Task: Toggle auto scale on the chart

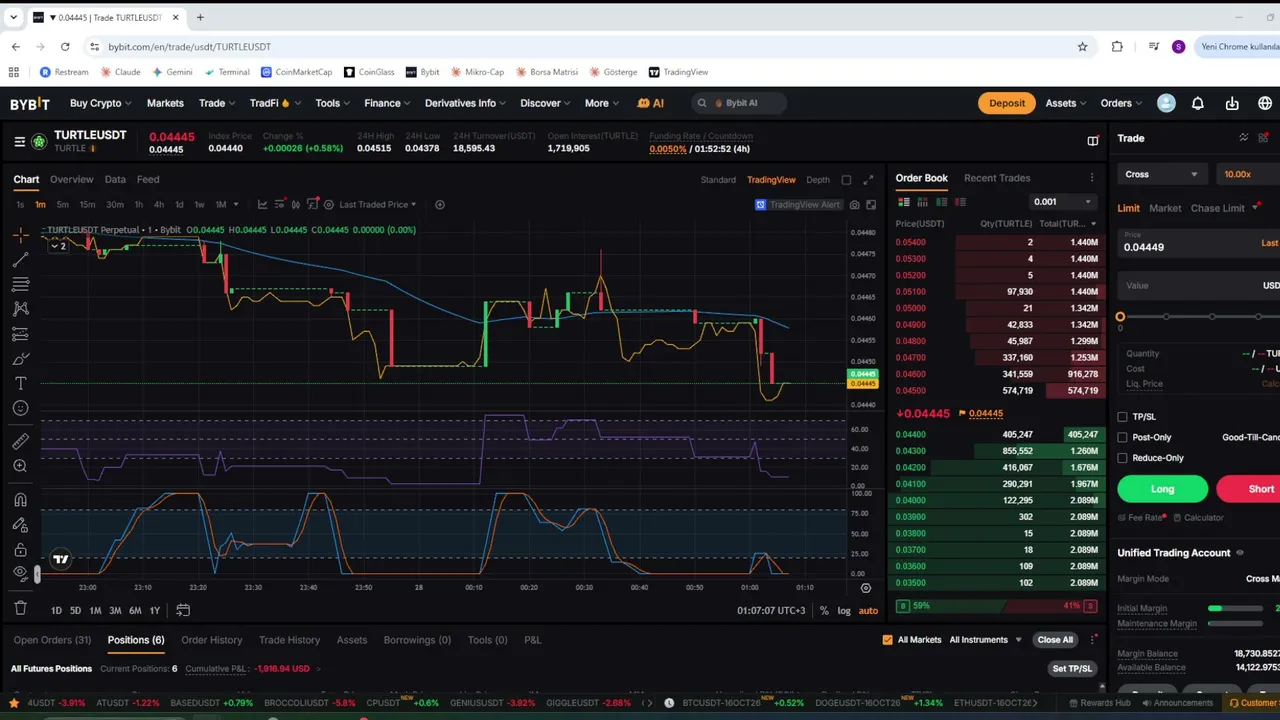Action: coord(868,611)
